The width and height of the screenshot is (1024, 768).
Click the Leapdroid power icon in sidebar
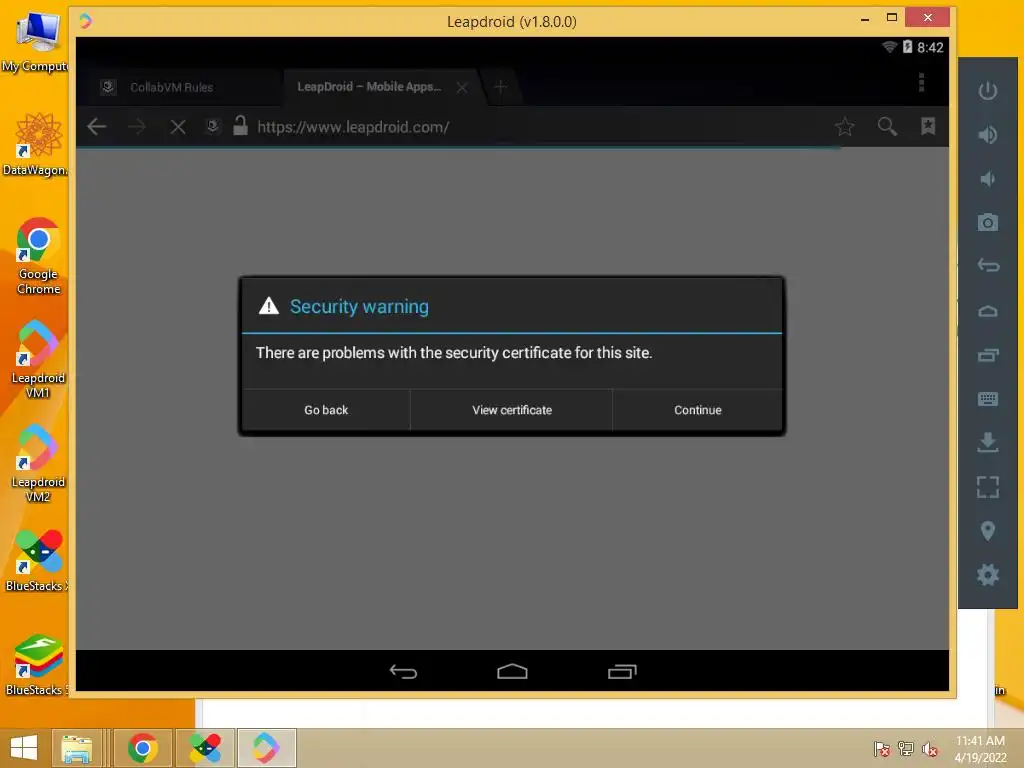click(987, 90)
